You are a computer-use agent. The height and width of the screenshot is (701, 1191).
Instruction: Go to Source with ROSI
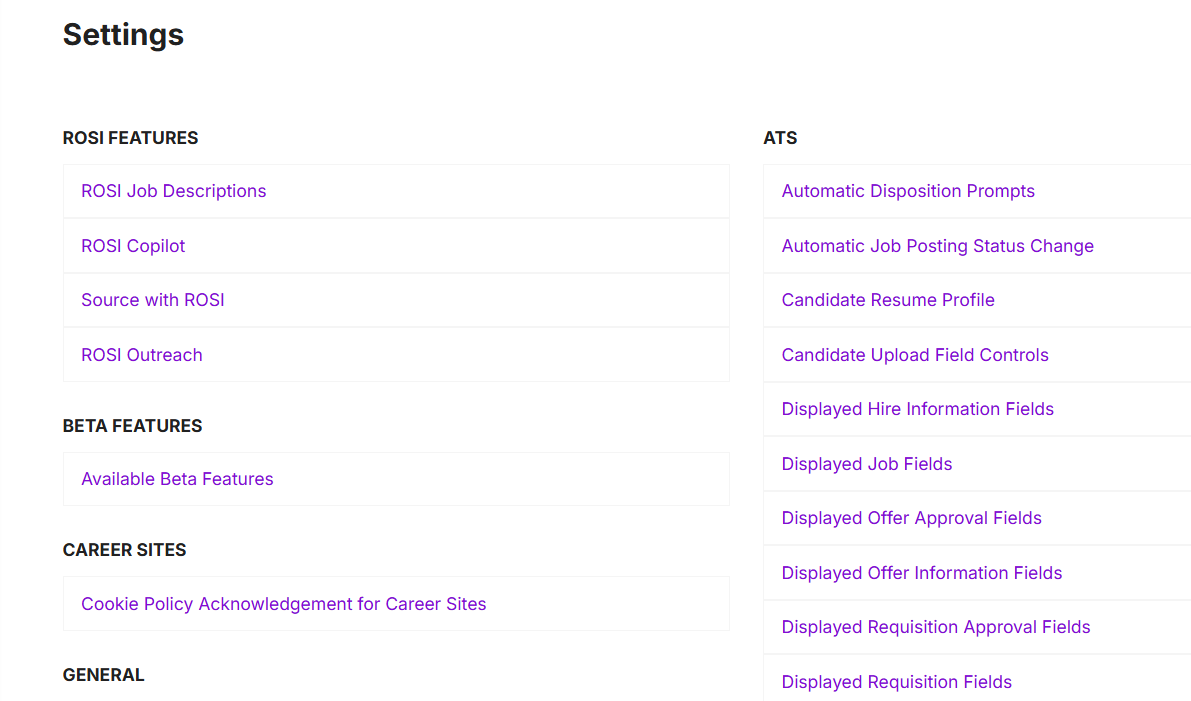pos(153,300)
